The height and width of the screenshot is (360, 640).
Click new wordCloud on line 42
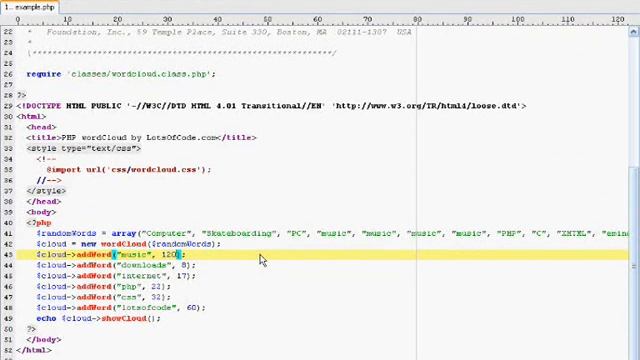coord(113,244)
